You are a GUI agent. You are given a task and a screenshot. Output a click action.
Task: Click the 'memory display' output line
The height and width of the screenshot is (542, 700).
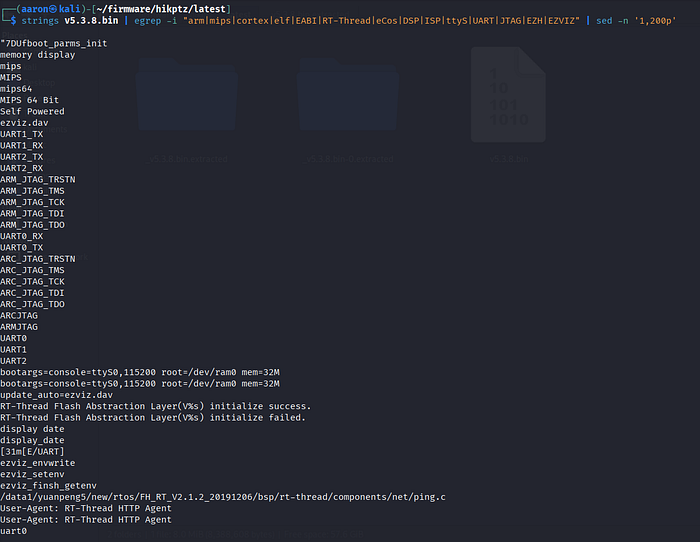tap(38, 55)
